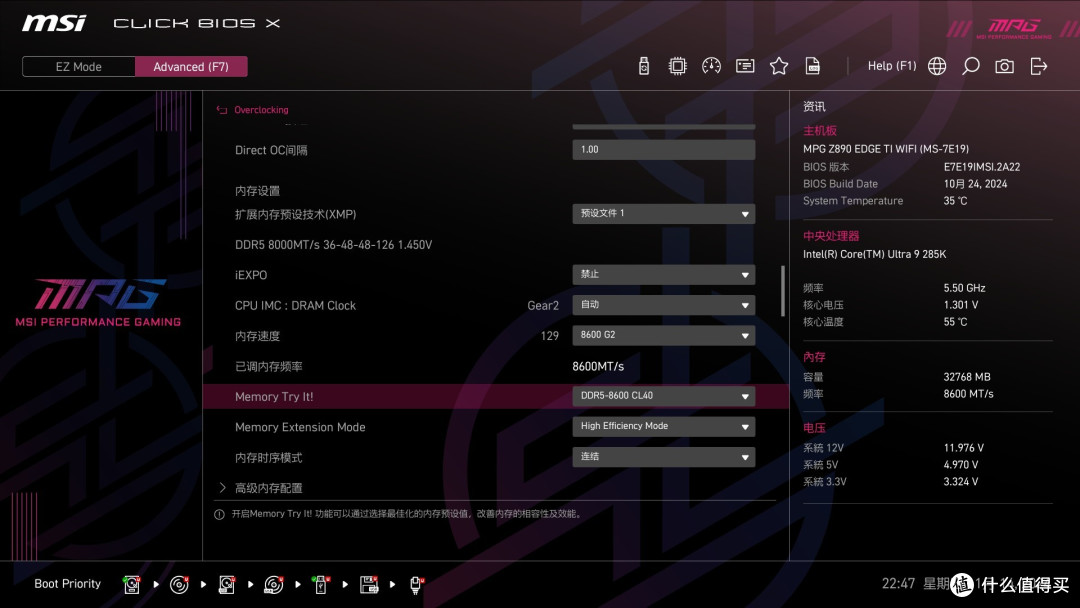Open the hardware info card icon
Viewport: 1080px width, 608px height.
(745, 66)
